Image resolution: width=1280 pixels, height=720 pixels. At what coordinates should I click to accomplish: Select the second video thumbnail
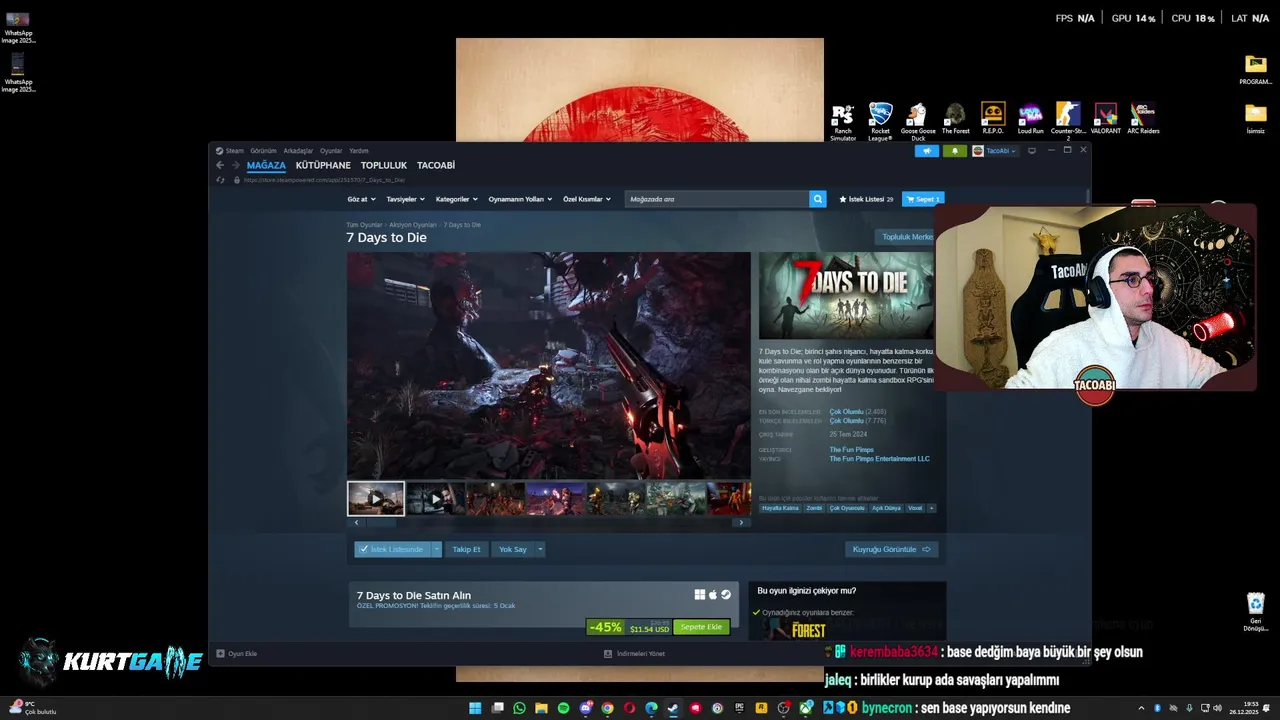coord(435,498)
